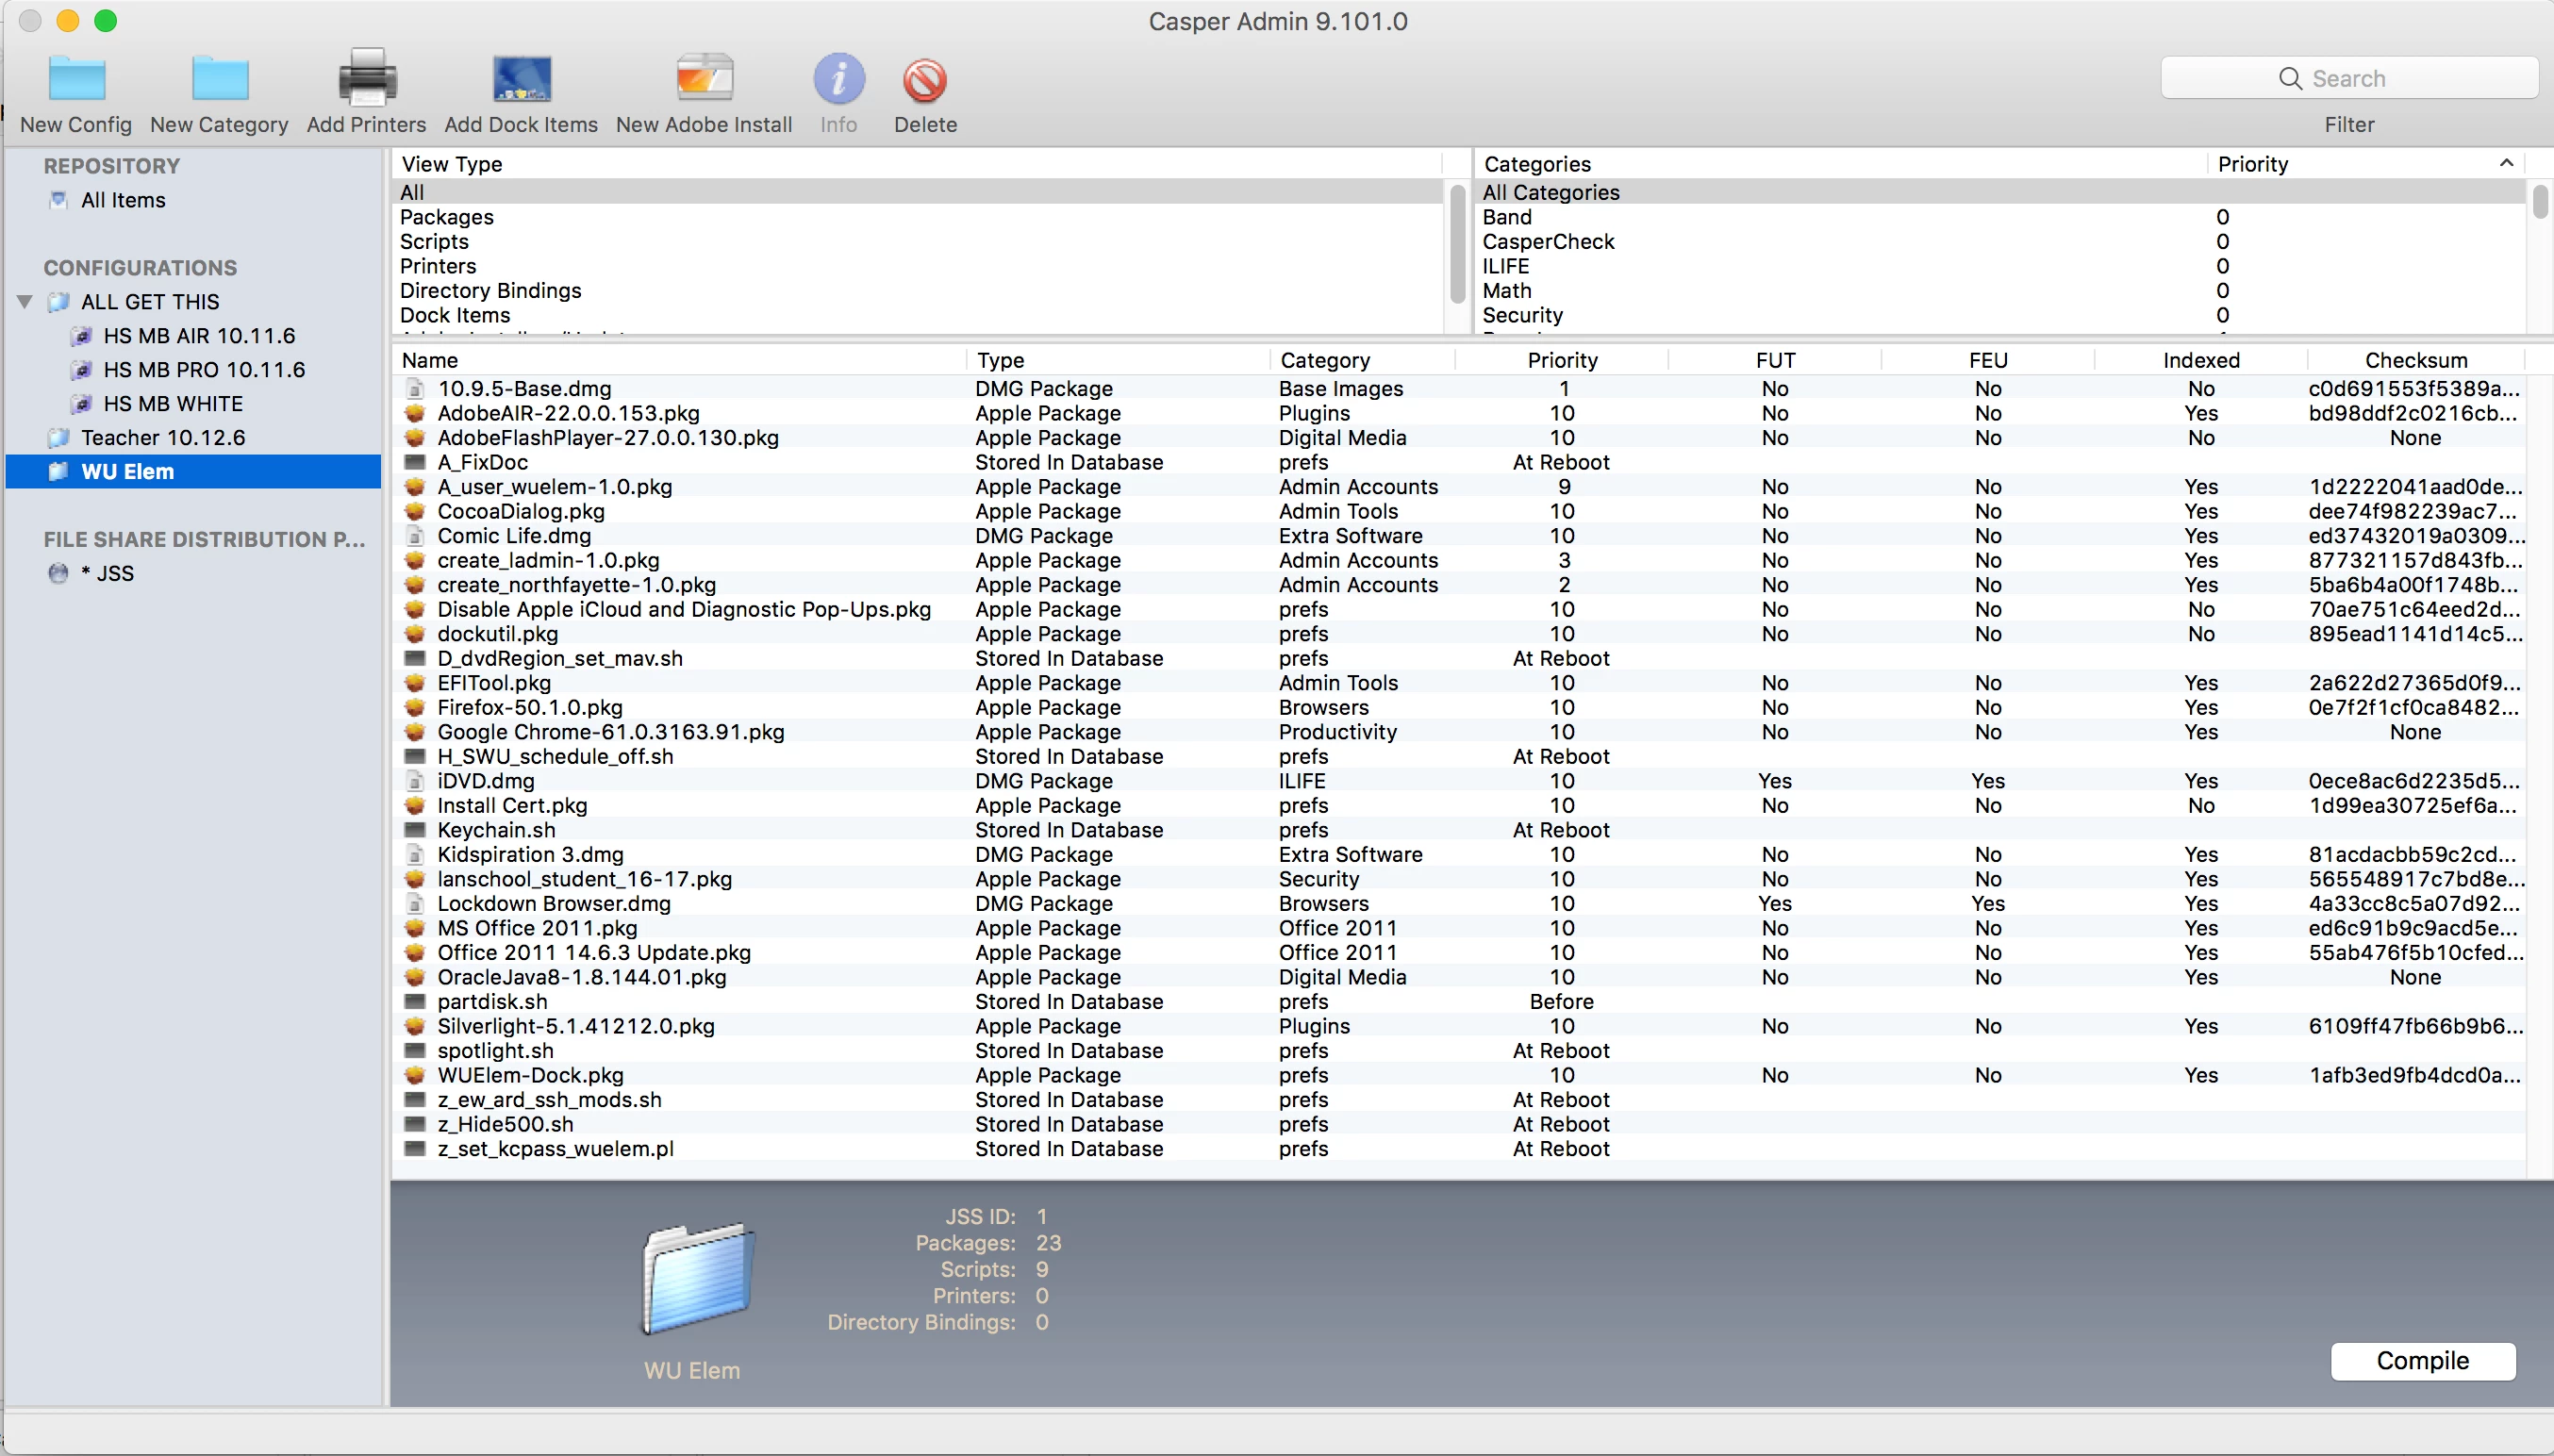Select Scripts in View Type list
This screenshot has height=1456, width=2554.
pos(434,242)
